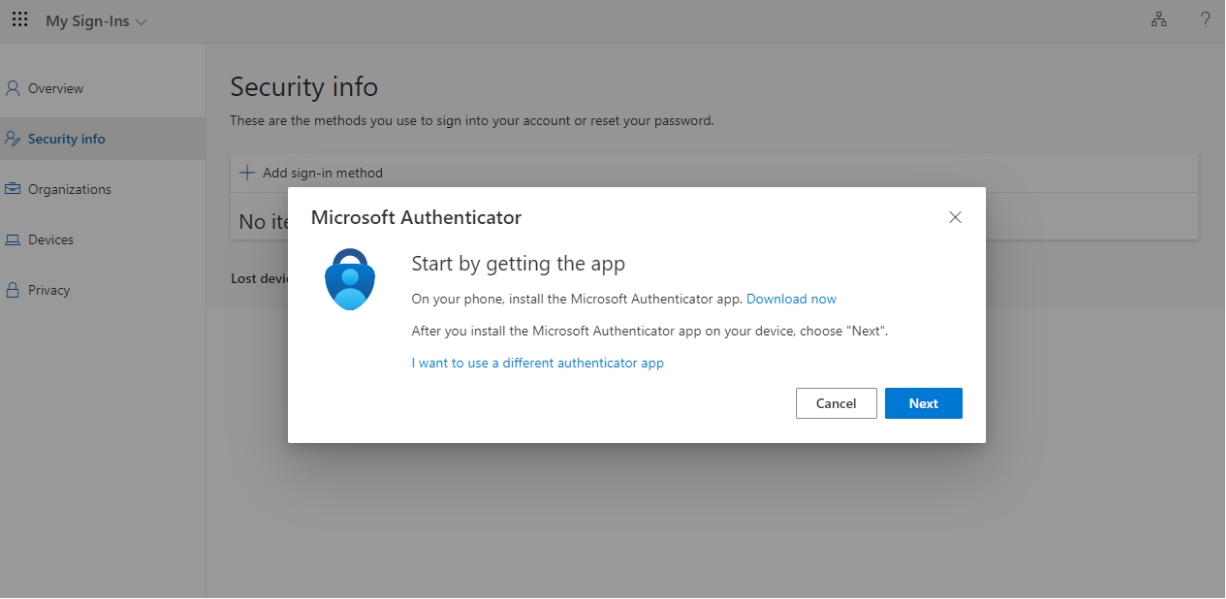Navigate to the Security info section
This screenshot has width=1226, height=599.
[65, 138]
